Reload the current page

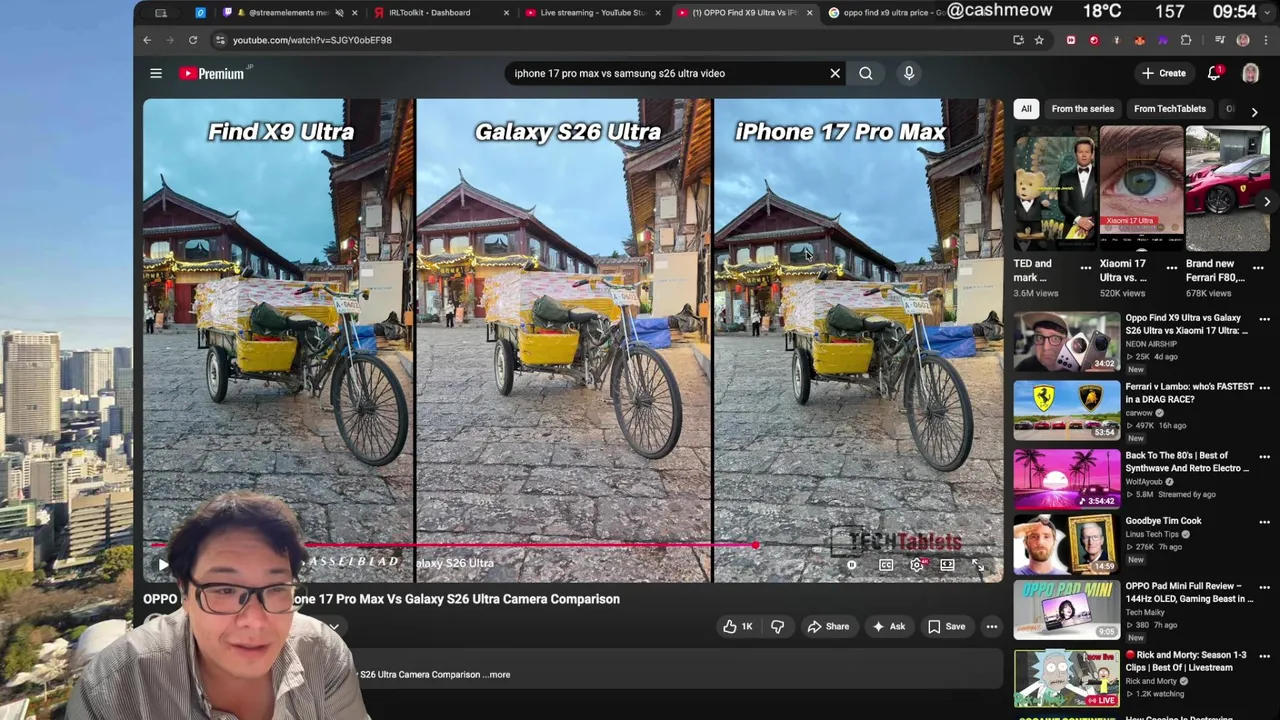(x=193, y=40)
